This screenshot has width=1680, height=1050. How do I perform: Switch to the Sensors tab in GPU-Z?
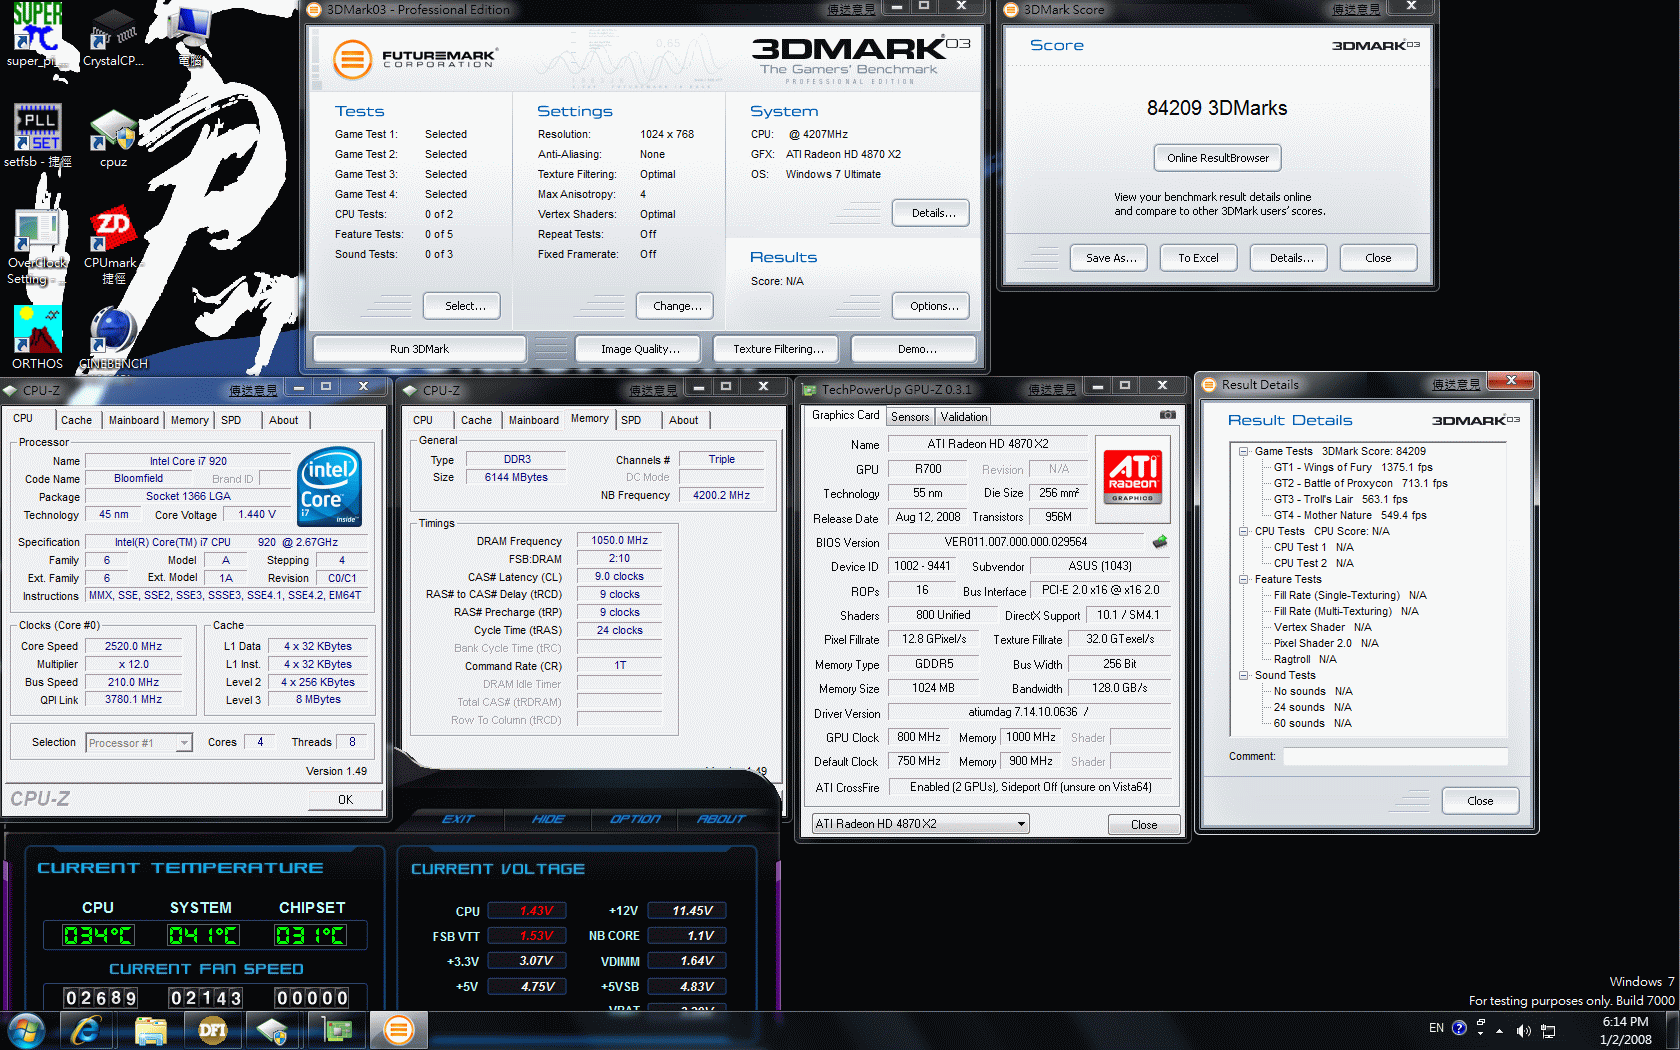(910, 417)
